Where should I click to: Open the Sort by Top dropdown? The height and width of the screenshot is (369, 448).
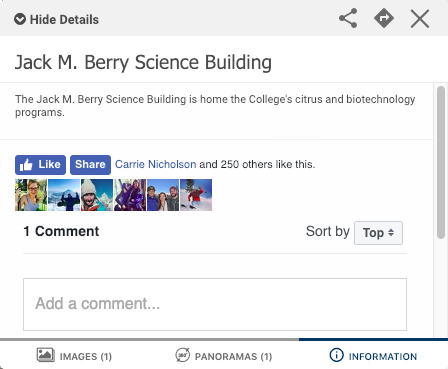[378, 233]
